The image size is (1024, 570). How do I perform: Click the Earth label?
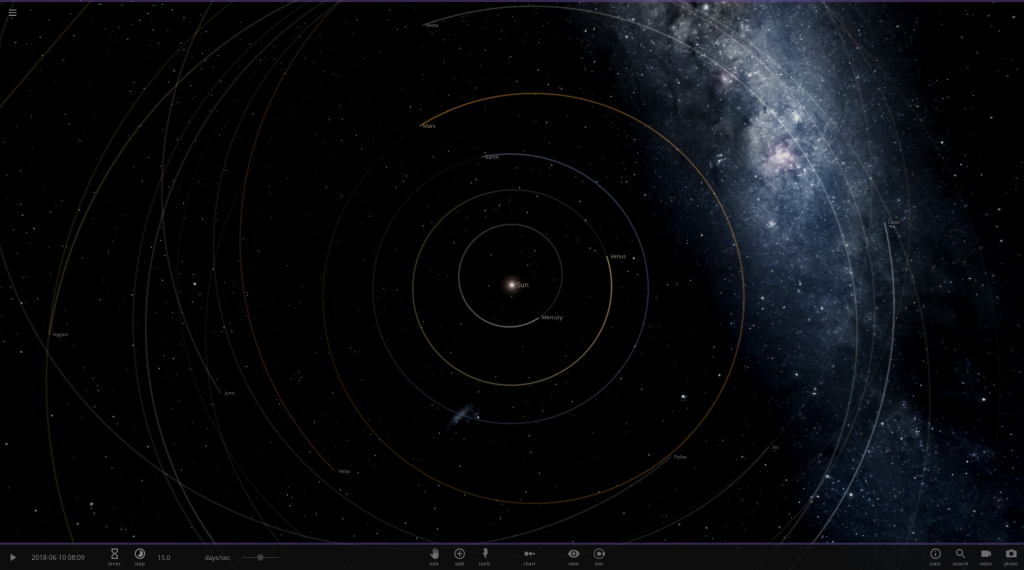click(492, 157)
